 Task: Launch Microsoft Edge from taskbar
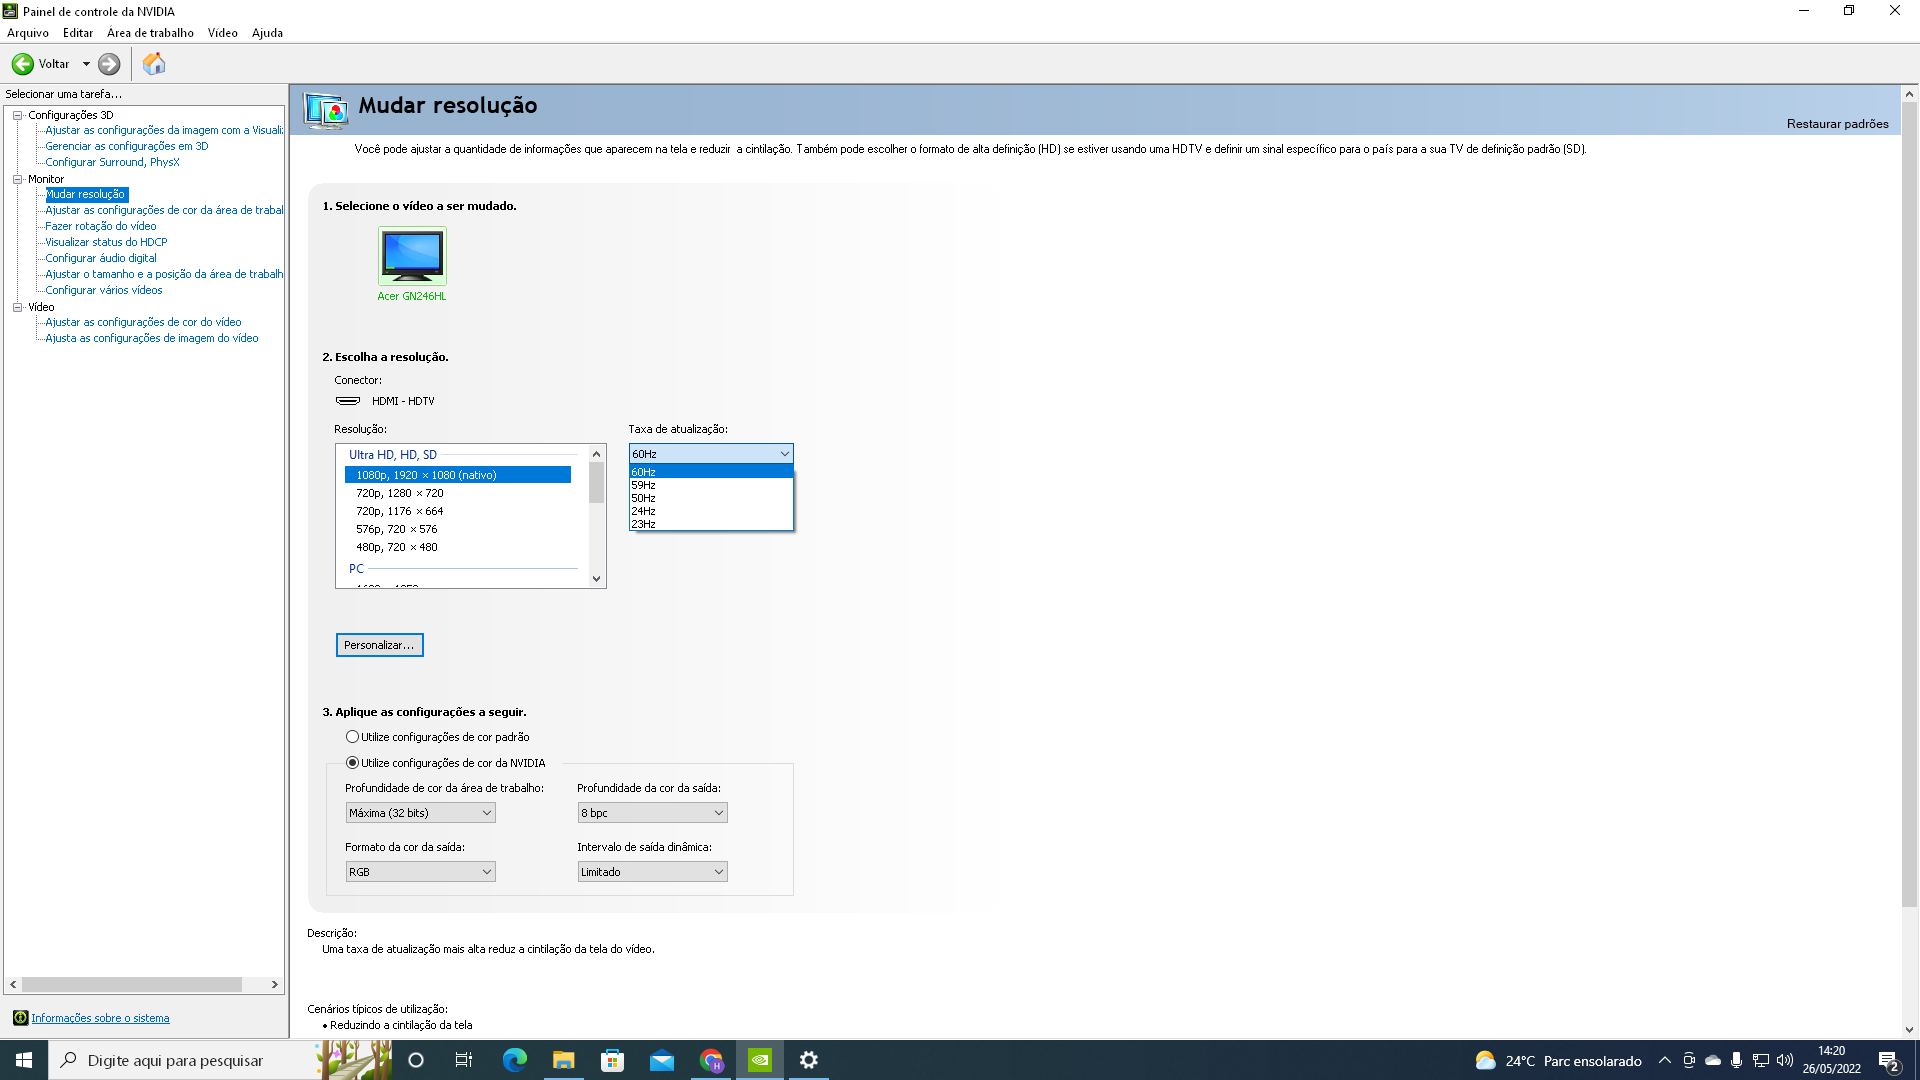pos(514,1060)
